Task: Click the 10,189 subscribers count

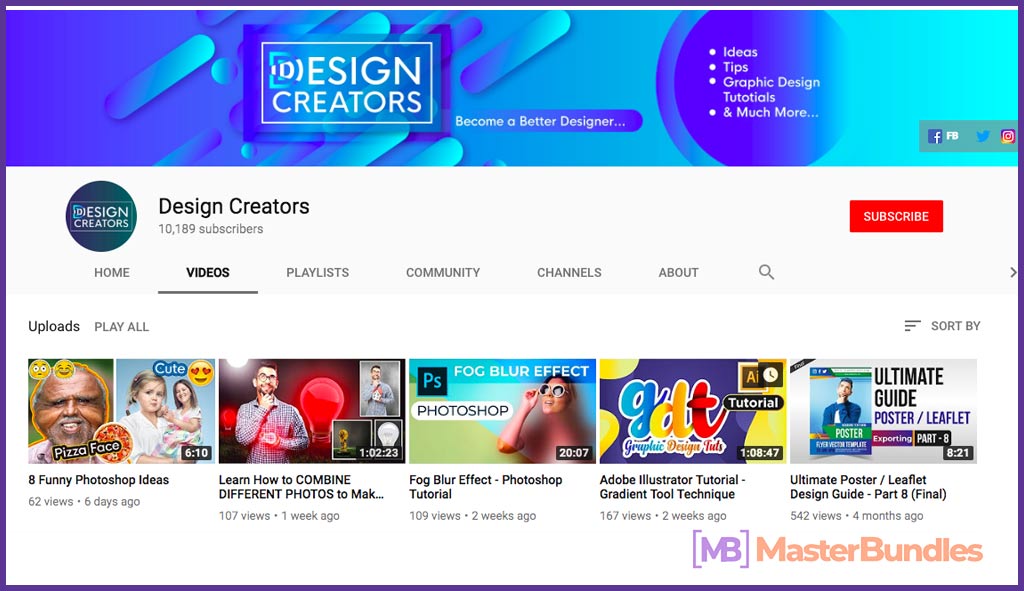Action: (x=211, y=229)
